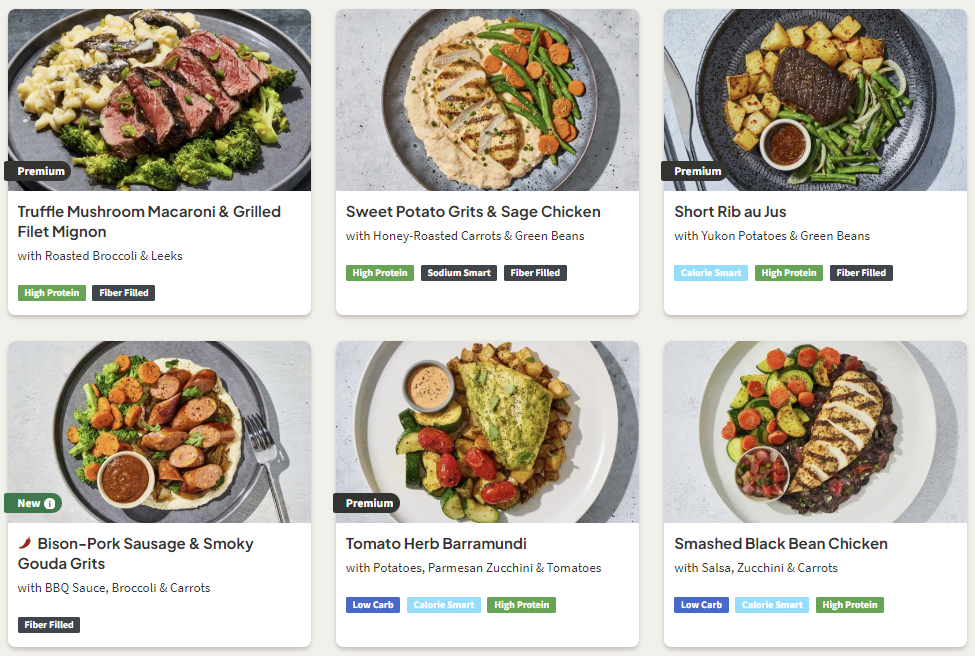Open the Smashed Black Bean Chicken photo
975x656 pixels.
815,432
